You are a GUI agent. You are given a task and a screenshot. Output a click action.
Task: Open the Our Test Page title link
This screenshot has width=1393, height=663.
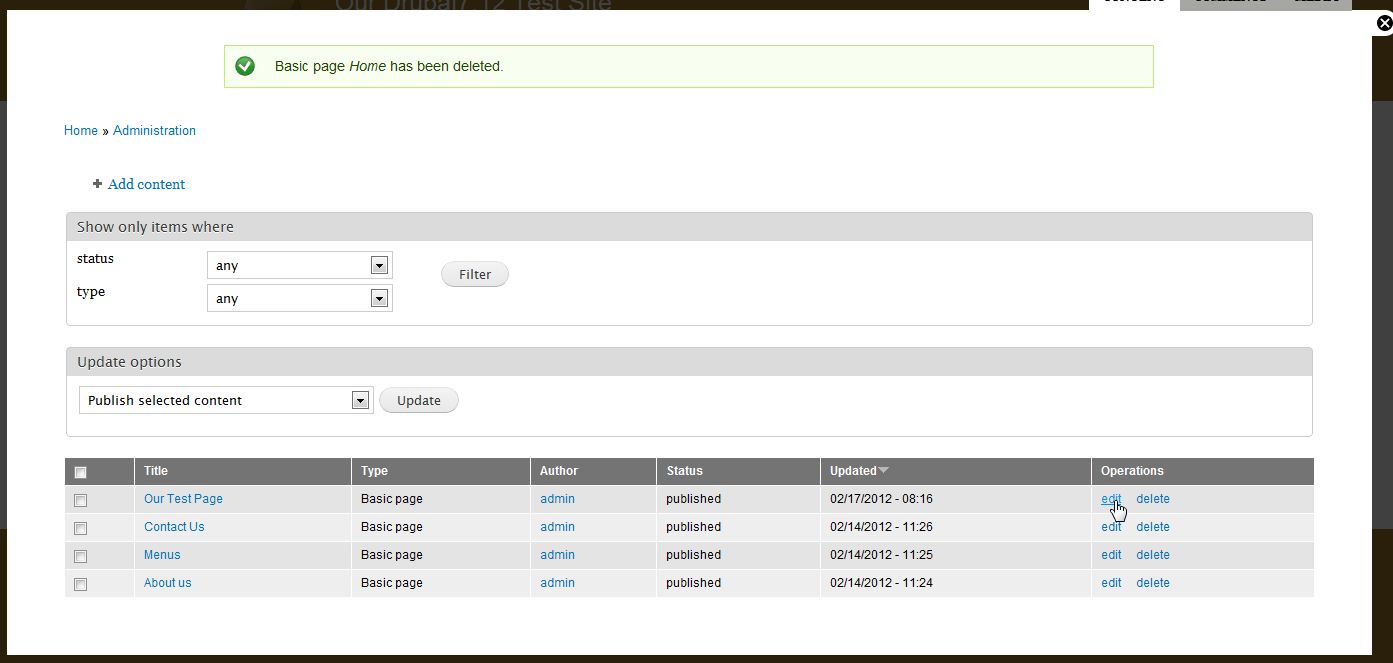(x=183, y=499)
